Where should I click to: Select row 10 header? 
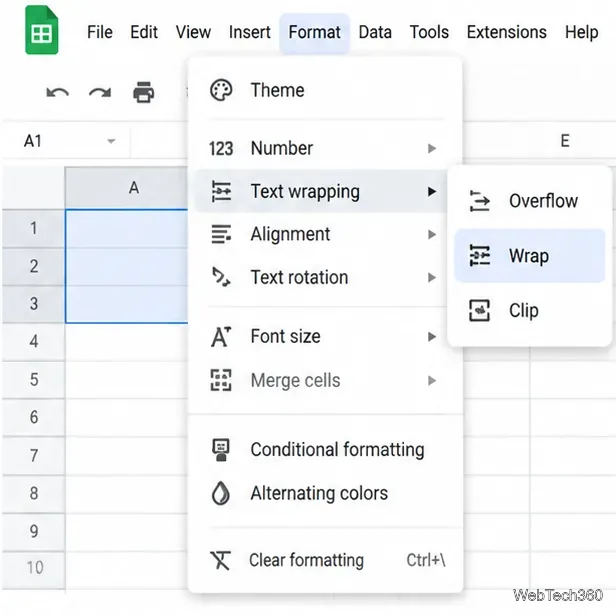tap(34, 568)
